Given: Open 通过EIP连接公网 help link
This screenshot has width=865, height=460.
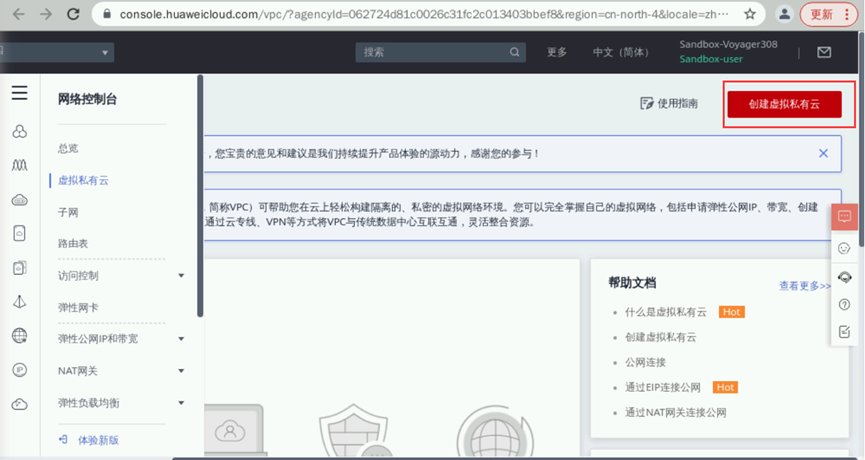Looking at the screenshot, I should [x=663, y=387].
